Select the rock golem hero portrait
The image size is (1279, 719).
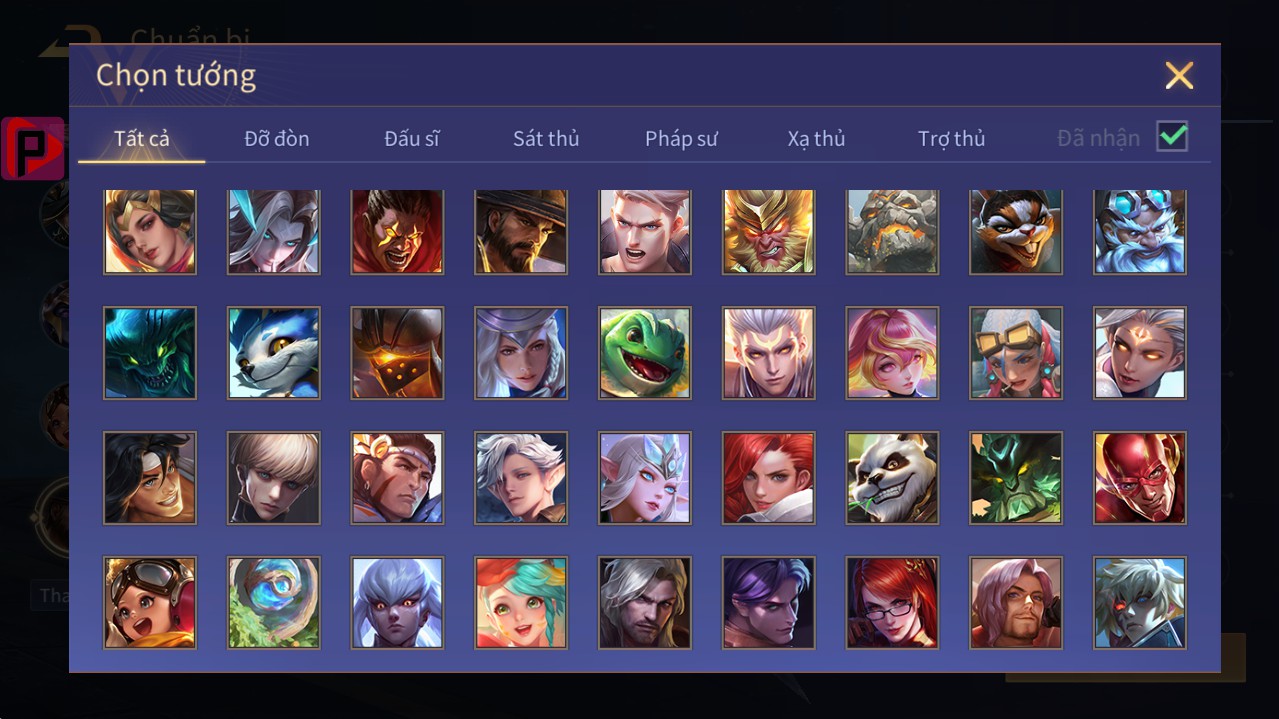[x=892, y=231]
